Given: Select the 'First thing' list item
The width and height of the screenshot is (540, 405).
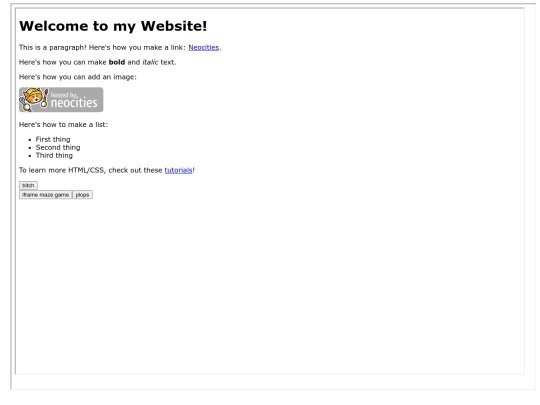Looking at the screenshot, I should [53, 139].
